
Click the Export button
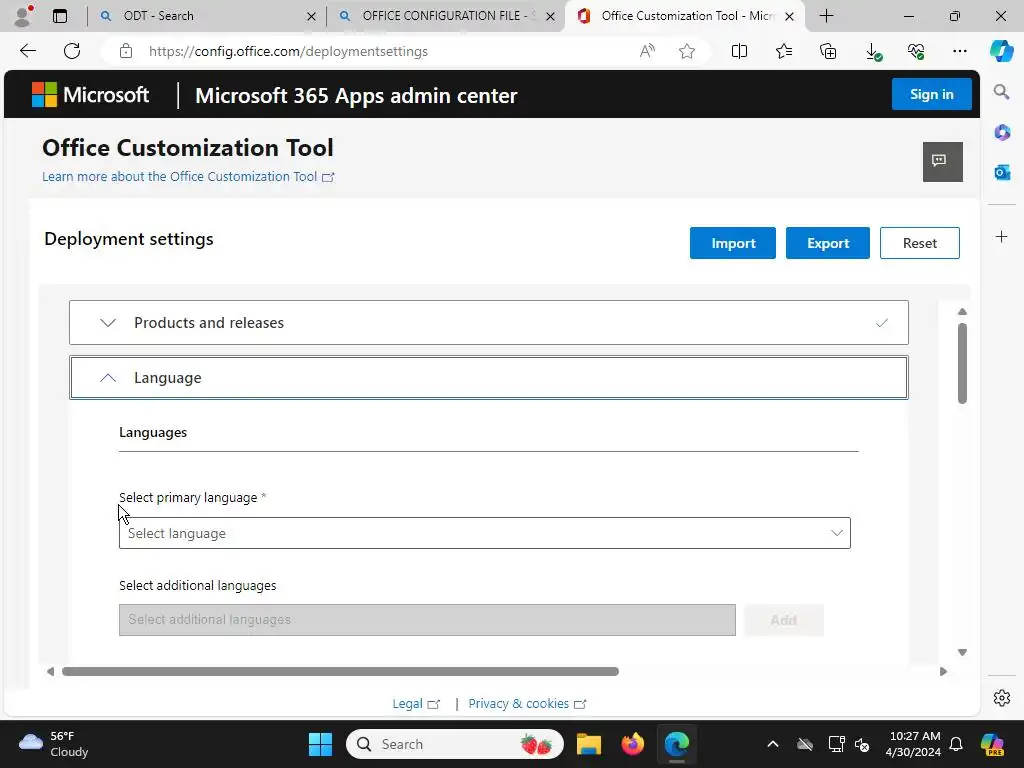pos(827,243)
